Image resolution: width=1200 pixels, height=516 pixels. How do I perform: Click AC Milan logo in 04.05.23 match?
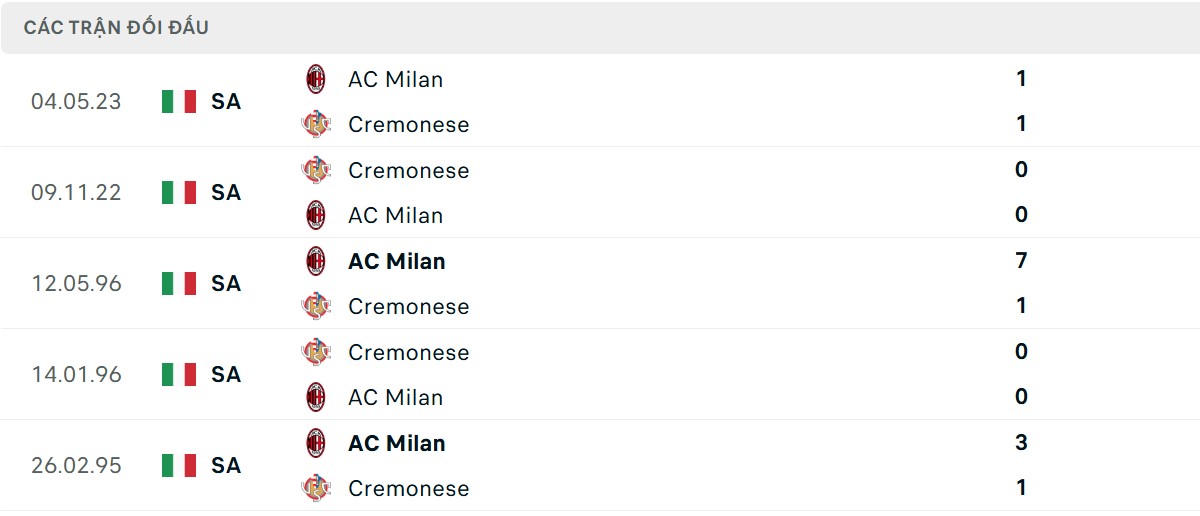click(x=316, y=79)
